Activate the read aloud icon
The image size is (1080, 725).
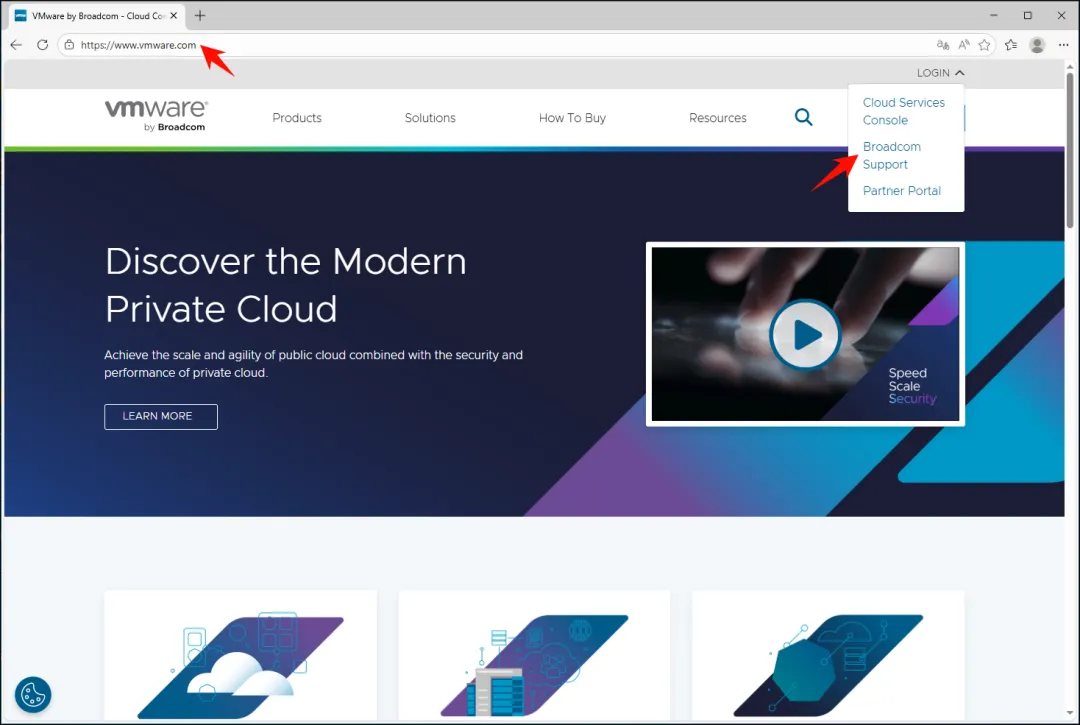point(964,45)
